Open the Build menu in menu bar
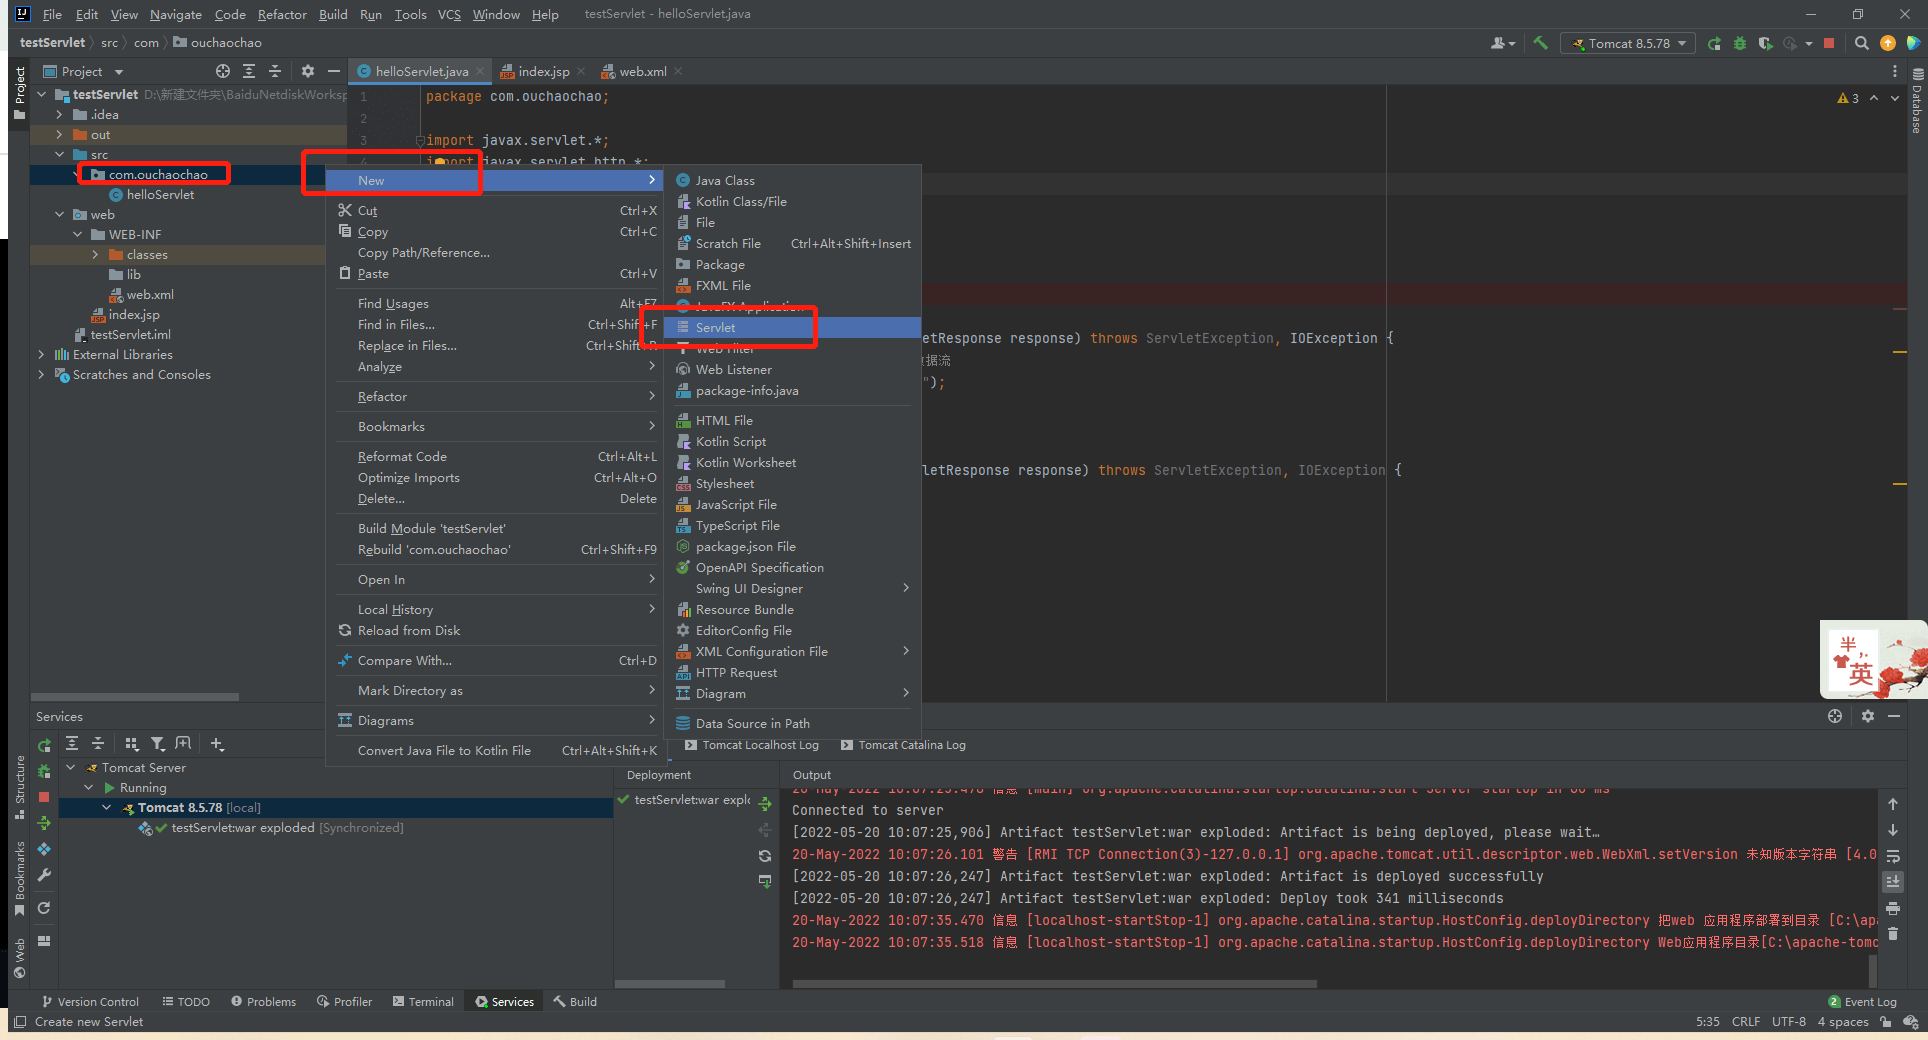This screenshot has height=1040, width=1928. coord(333,14)
